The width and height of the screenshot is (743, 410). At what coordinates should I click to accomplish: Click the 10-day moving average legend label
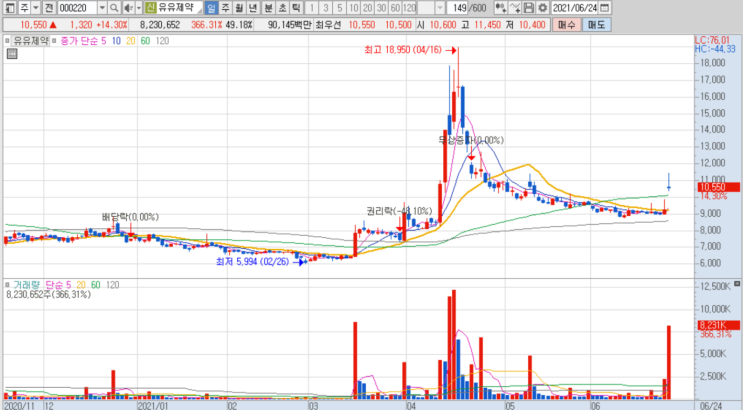tap(116, 41)
